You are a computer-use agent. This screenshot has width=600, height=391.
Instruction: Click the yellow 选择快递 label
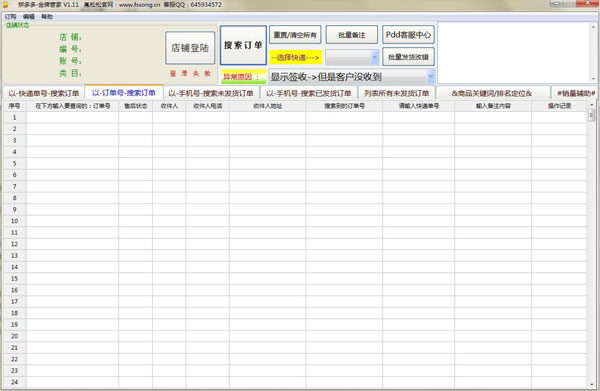coord(295,57)
